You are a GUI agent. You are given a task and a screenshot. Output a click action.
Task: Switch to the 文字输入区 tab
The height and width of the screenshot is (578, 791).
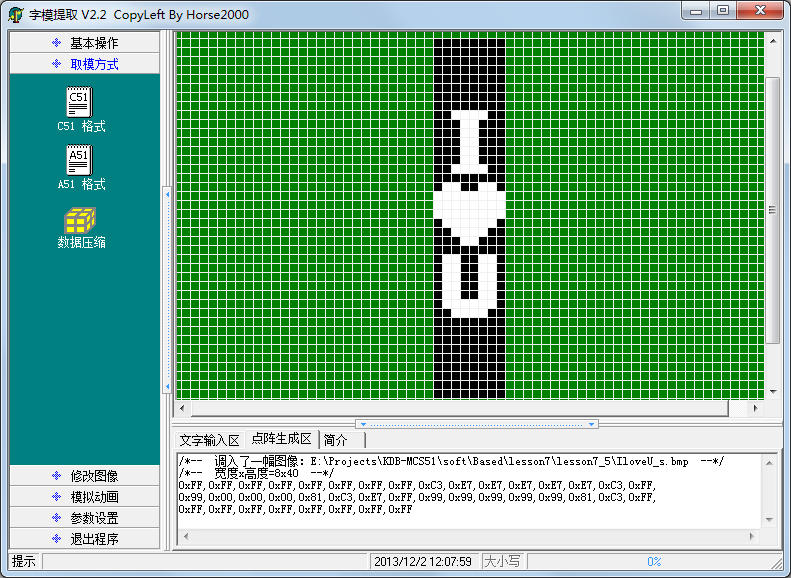click(210, 440)
